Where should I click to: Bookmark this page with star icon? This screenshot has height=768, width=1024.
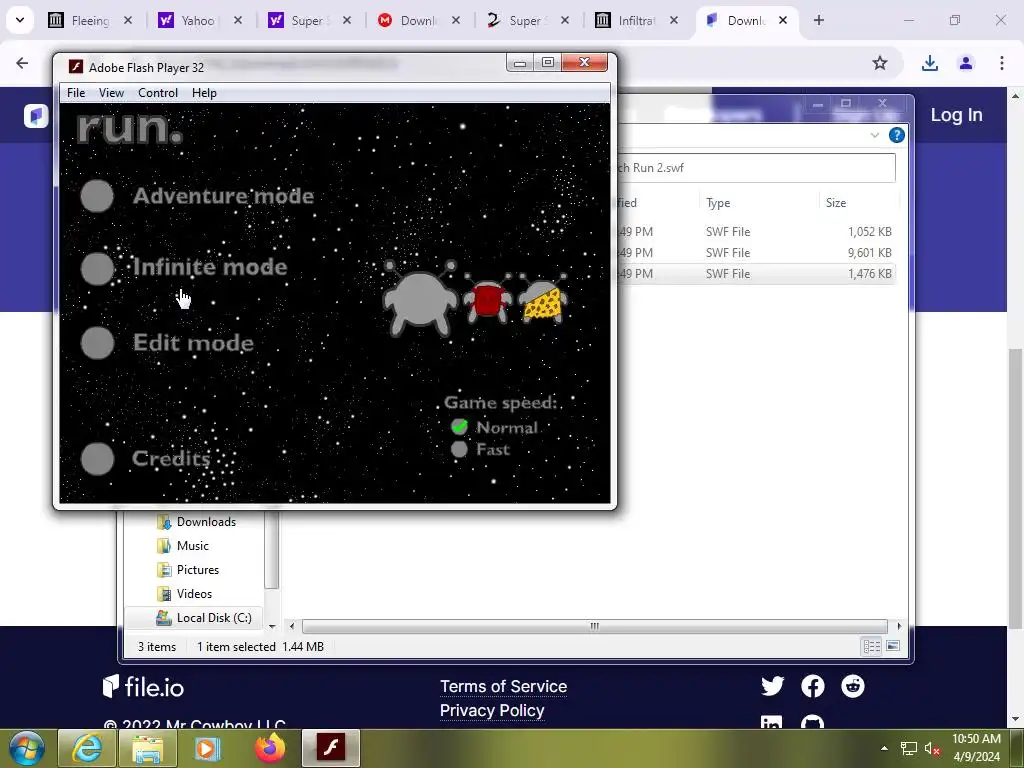coord(880,63)
